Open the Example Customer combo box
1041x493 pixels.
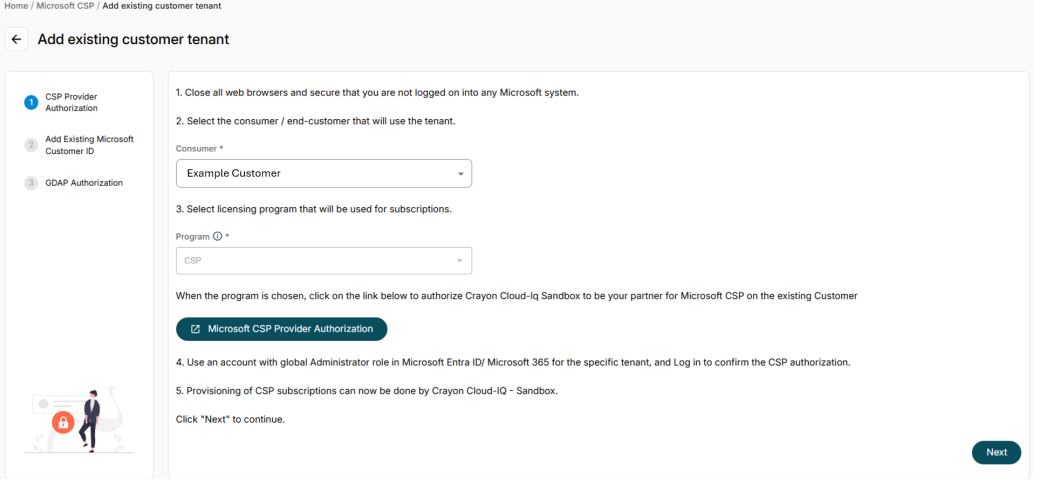click(x=324, y=173)
